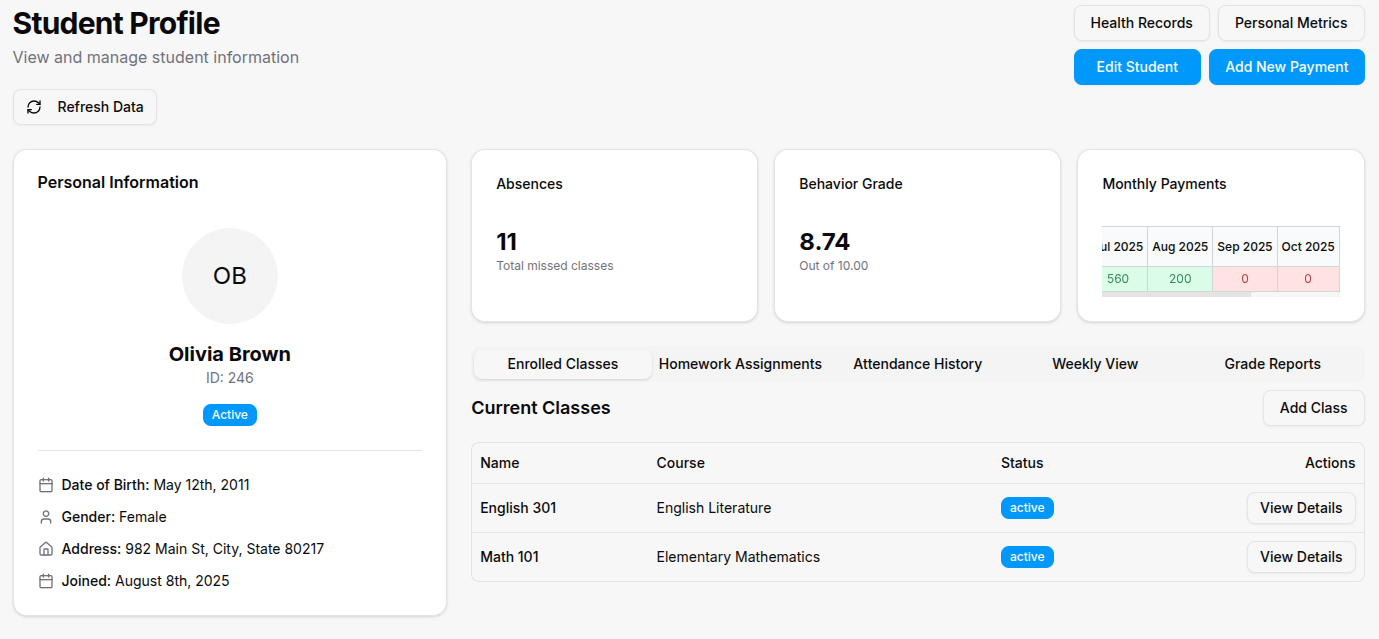Click the Monthly Payments horizontal scrollbar

tap(1176, 295)
